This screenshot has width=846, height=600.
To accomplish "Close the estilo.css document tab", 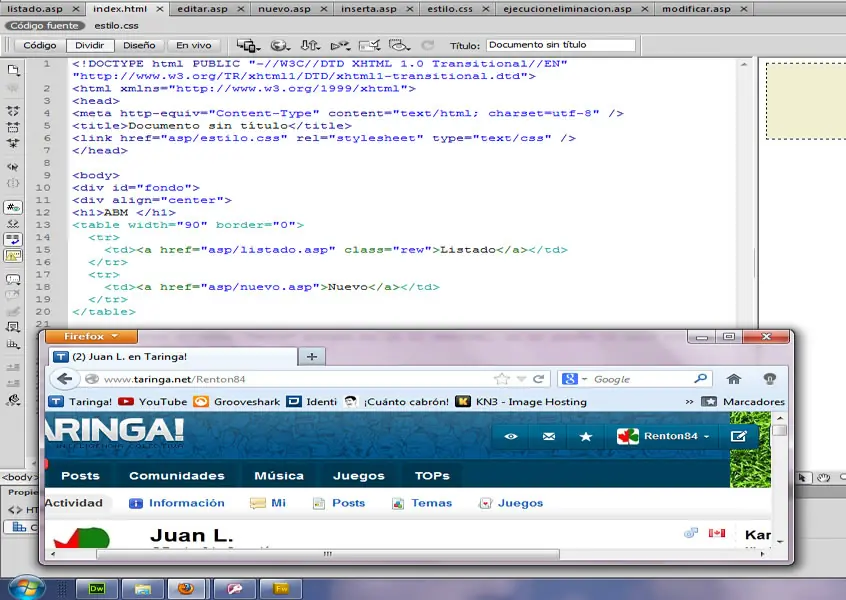I will tap(486, 9).
